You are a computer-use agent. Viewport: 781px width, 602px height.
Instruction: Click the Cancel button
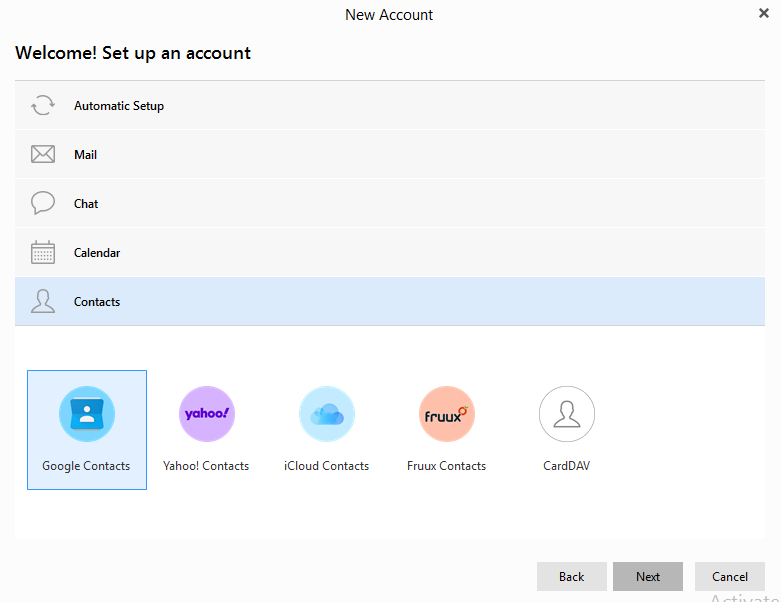(x=730, y=577)
